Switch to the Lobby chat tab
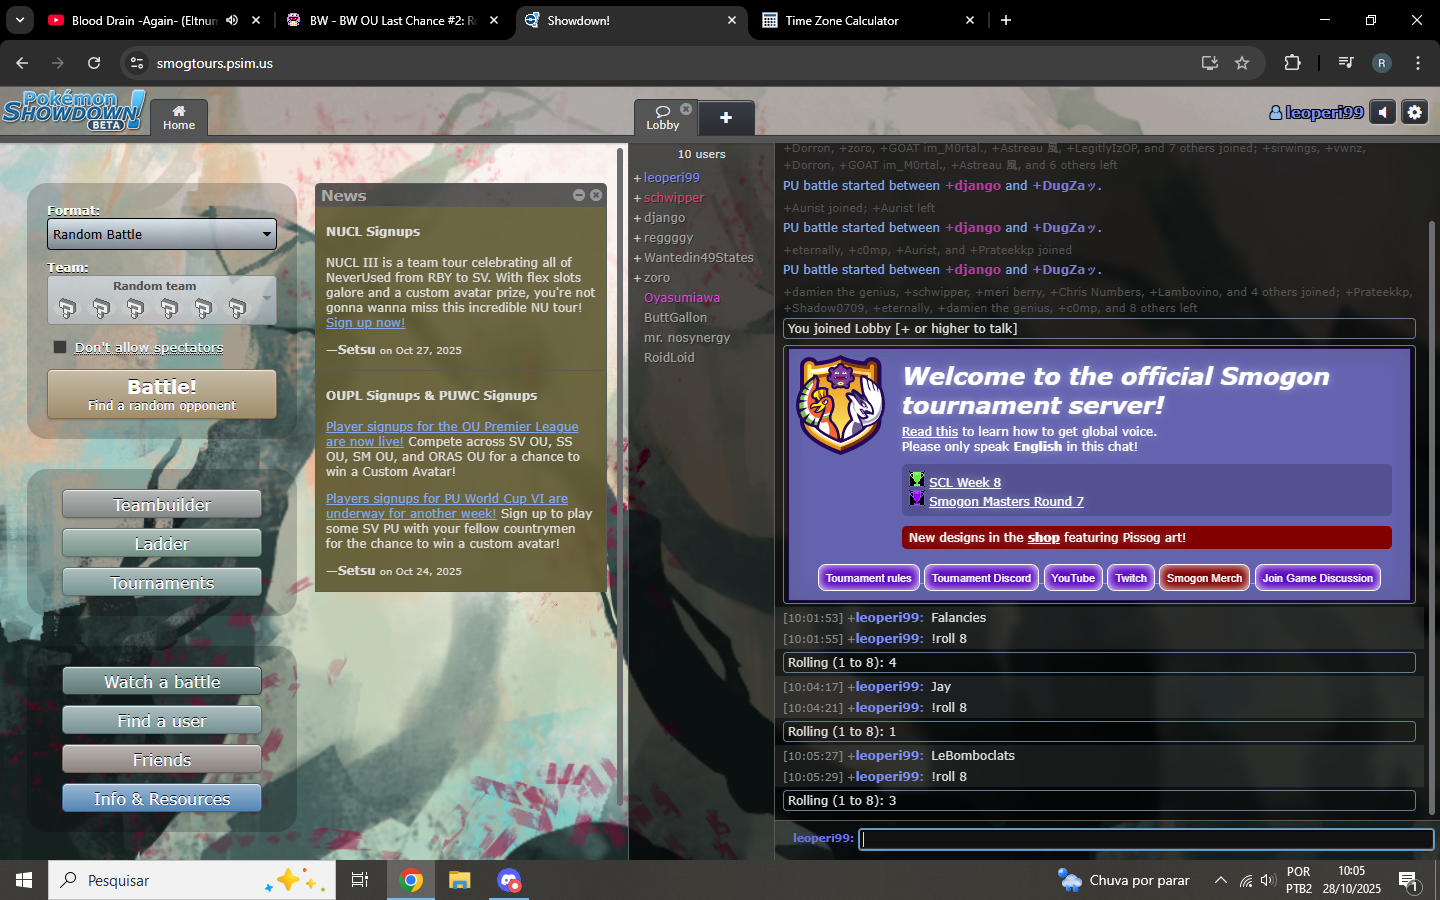Image resolution: width=1440 pixels, height=900 pixels. [662, 117]
